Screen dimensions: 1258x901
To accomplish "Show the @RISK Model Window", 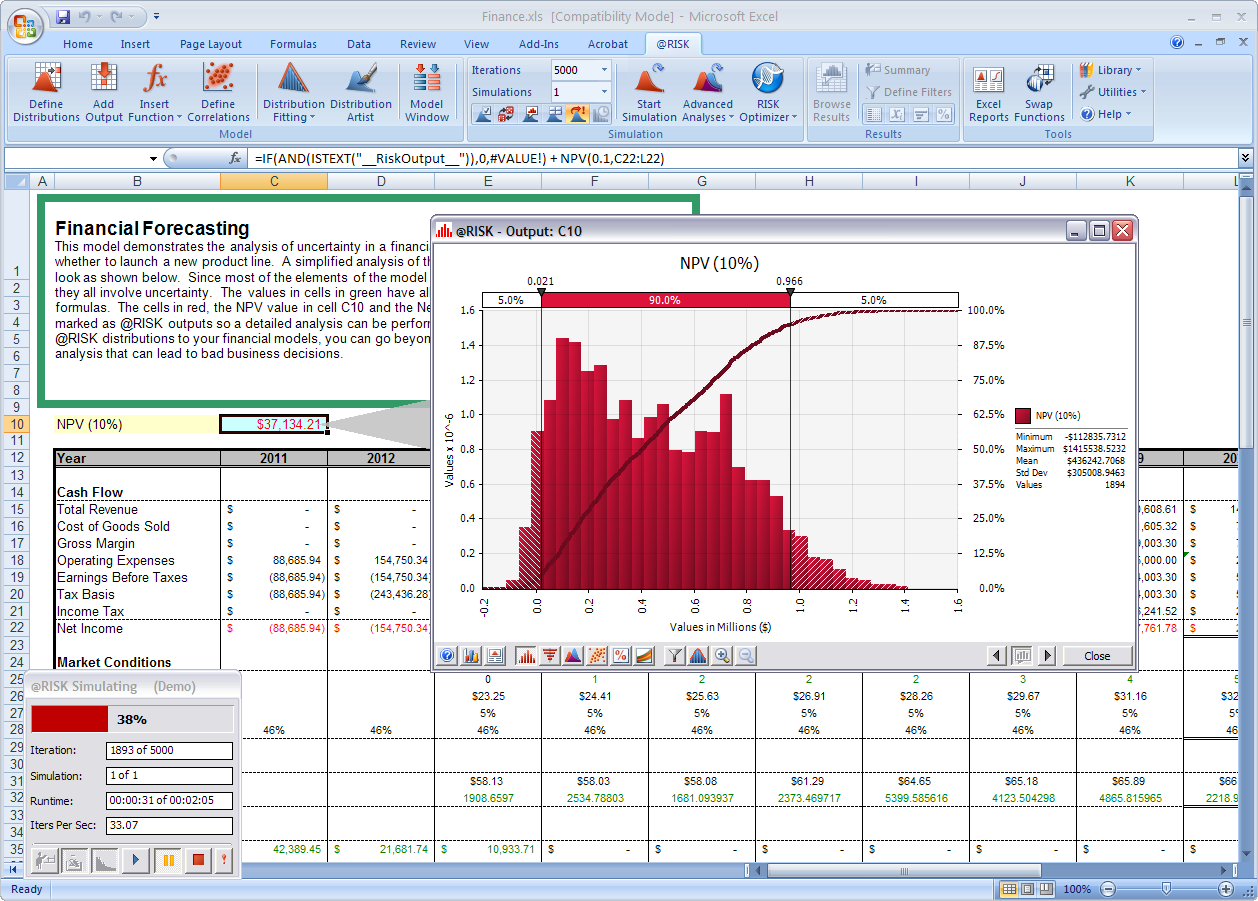I will coord(427,92).
